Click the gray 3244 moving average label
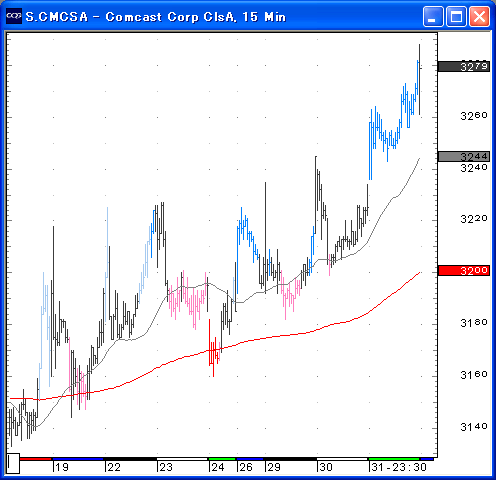 (x=464, y=156)
